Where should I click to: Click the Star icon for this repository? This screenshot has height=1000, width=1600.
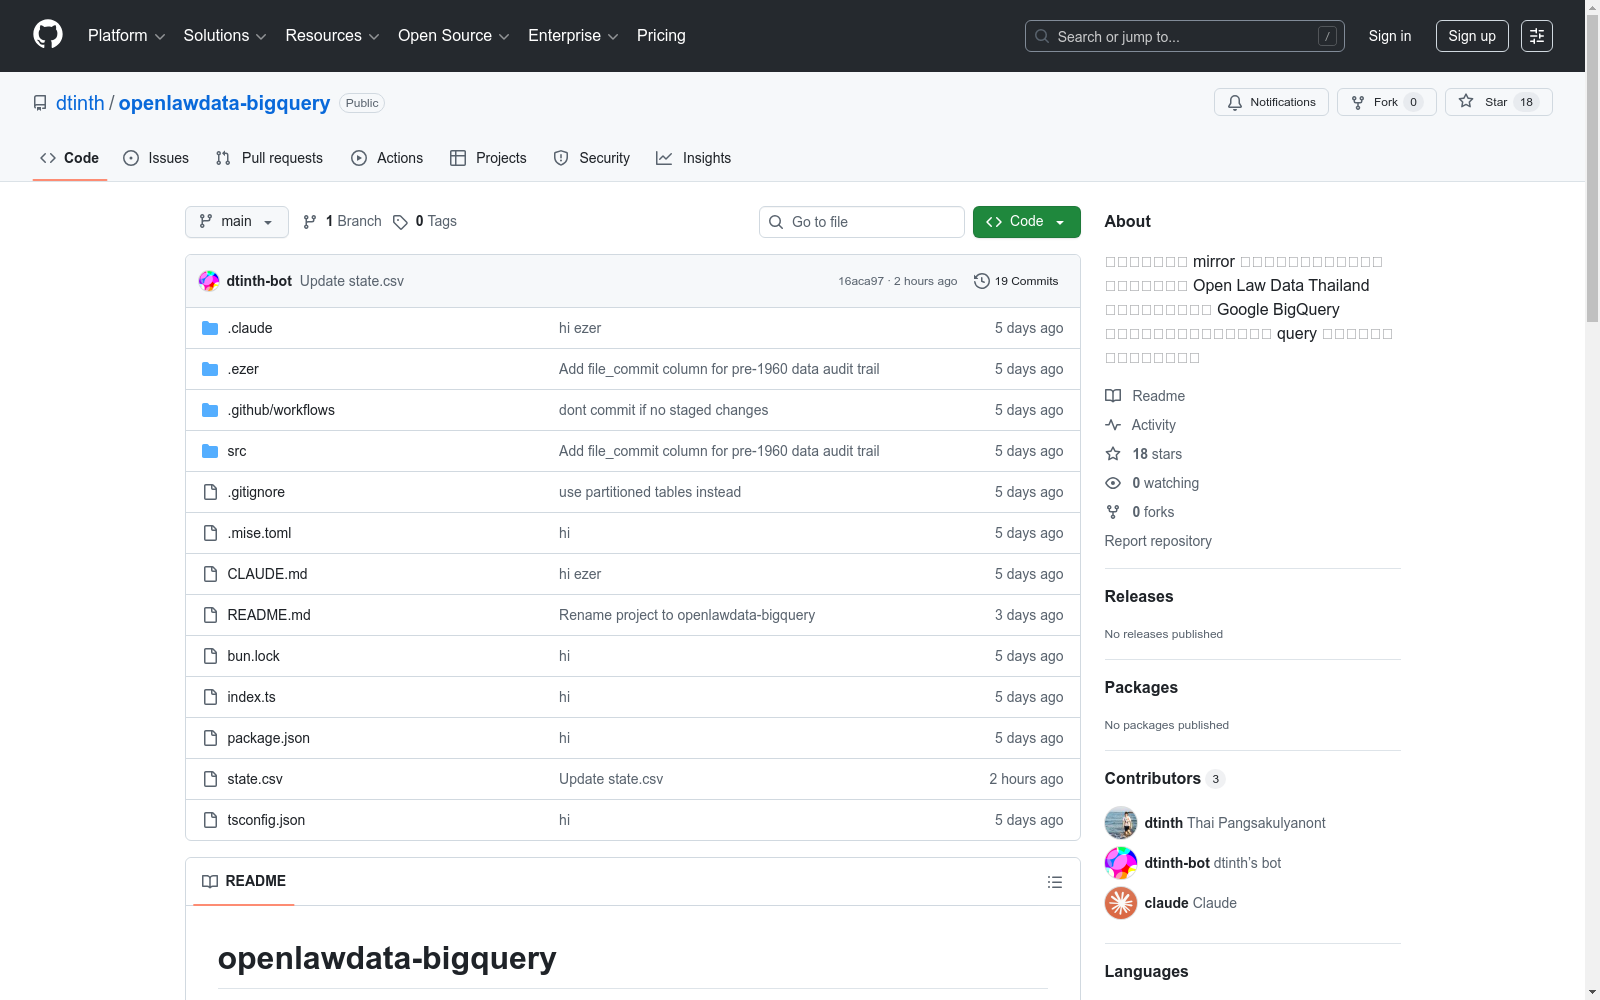tap(1466, 101)
